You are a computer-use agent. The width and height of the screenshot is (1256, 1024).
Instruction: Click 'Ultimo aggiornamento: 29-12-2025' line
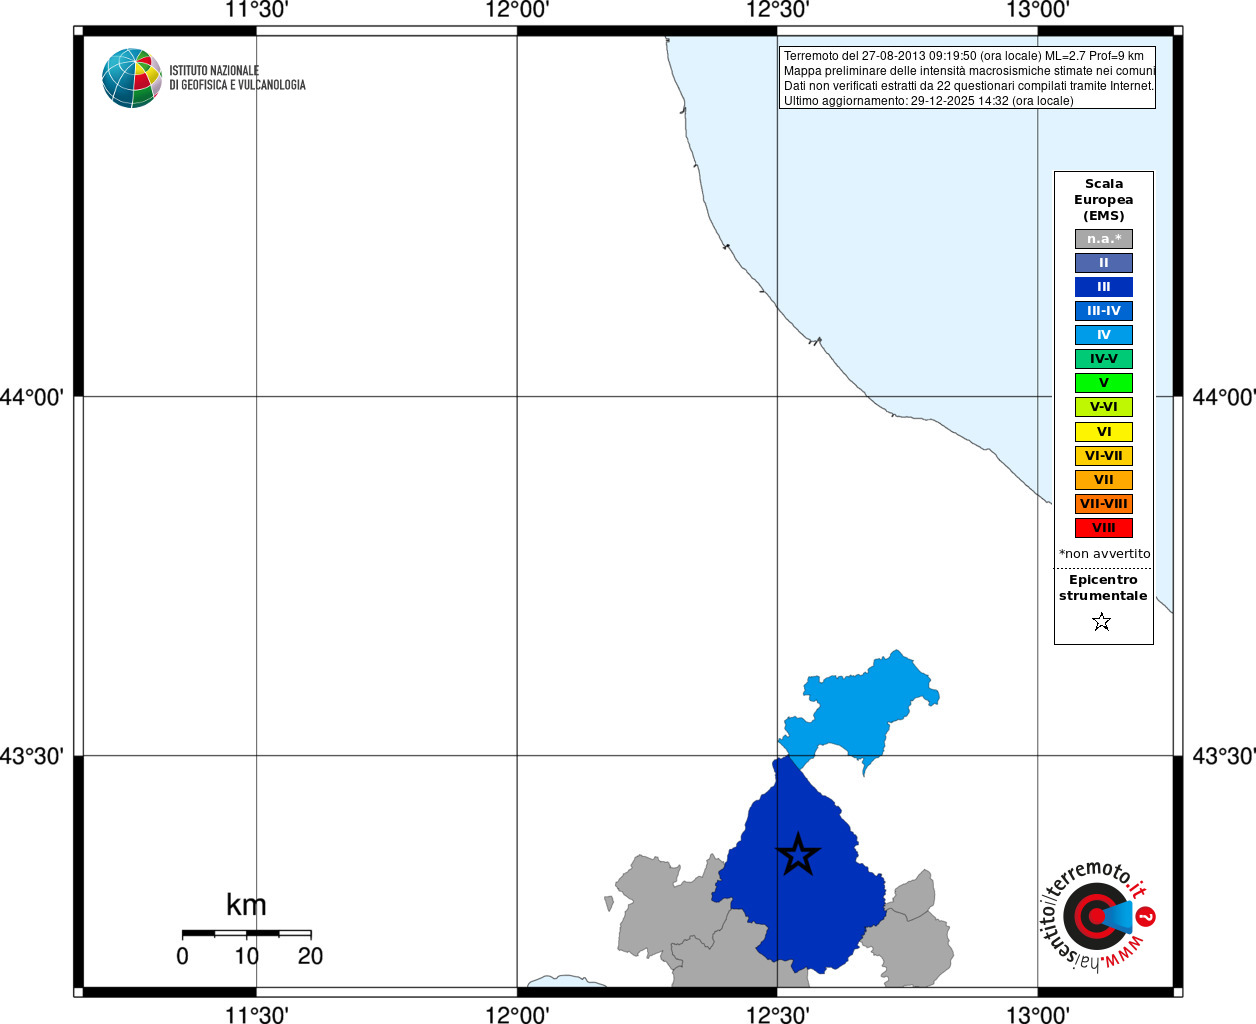click(x=929, y=101)
